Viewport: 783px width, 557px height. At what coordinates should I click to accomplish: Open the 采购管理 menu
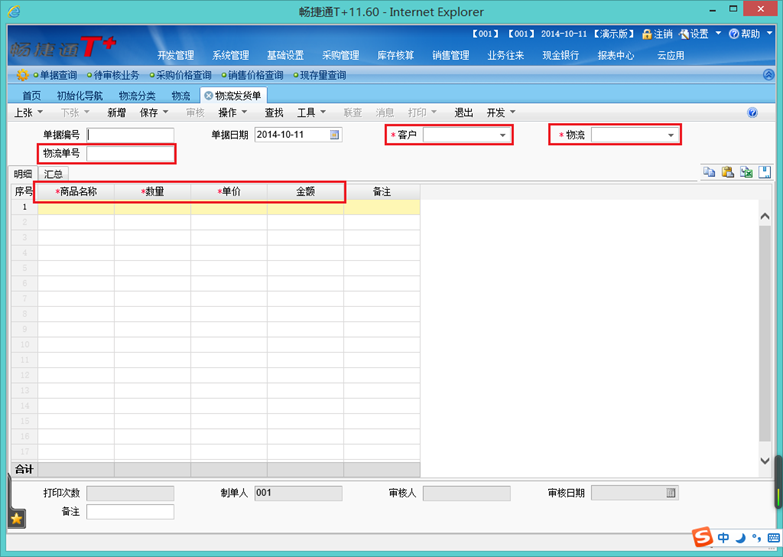[341, 55]
